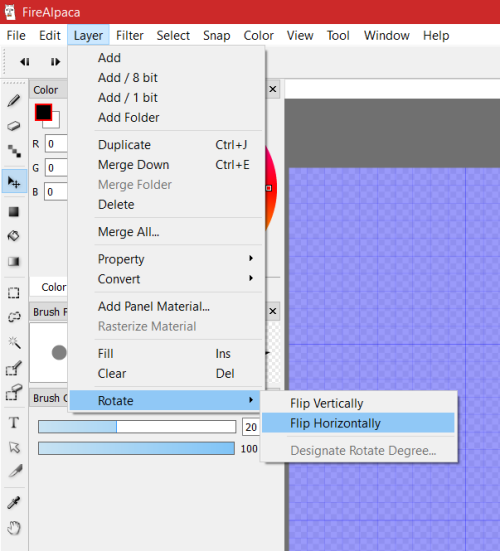Switch to the Color tab

pos(53,287)
